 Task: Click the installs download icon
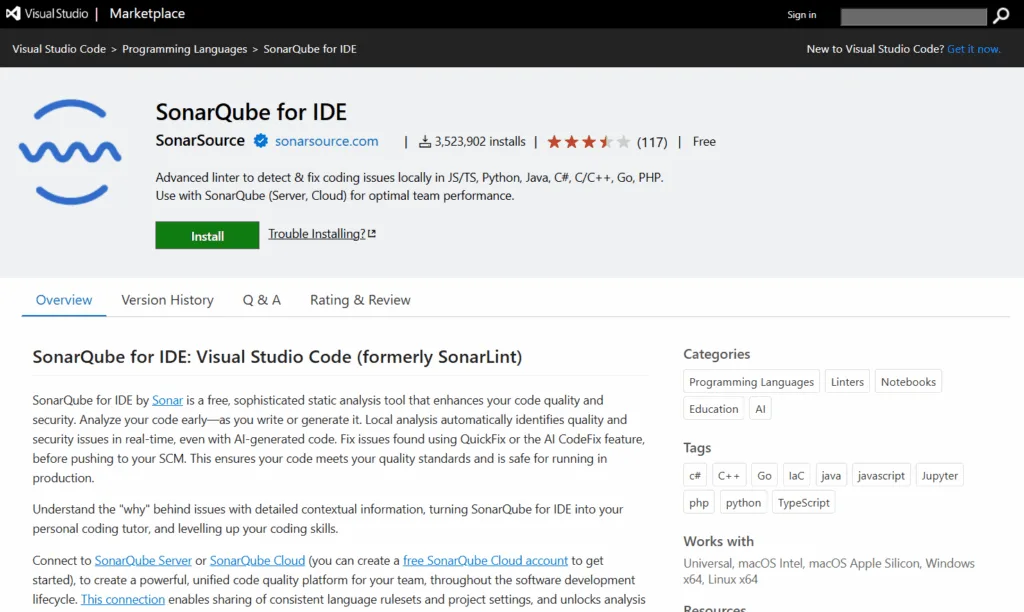pyautogui.click(x=424, y=142)
